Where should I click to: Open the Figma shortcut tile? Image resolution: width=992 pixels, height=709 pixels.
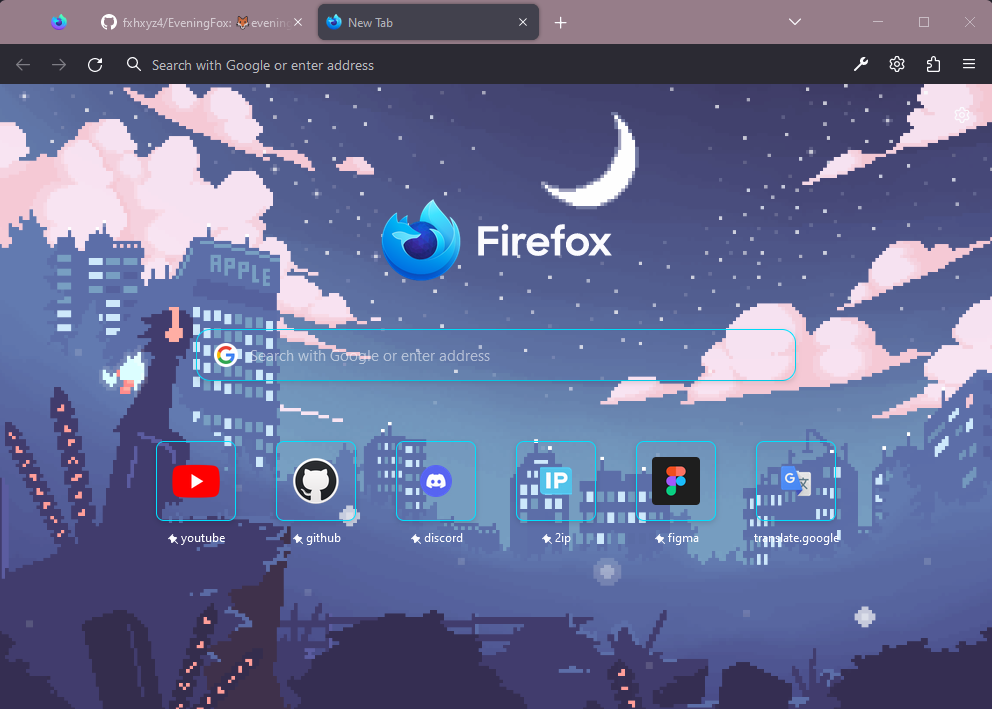[676, 481]
